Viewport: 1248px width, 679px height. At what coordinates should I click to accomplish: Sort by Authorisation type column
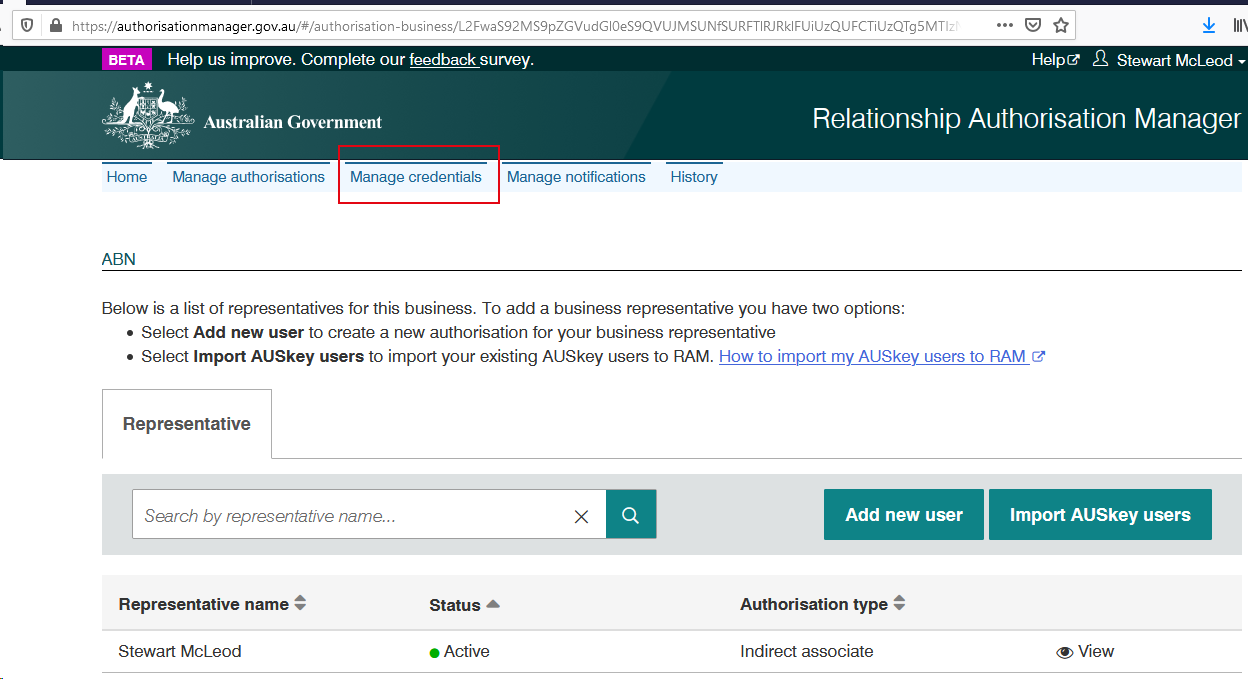coord(899,604)
